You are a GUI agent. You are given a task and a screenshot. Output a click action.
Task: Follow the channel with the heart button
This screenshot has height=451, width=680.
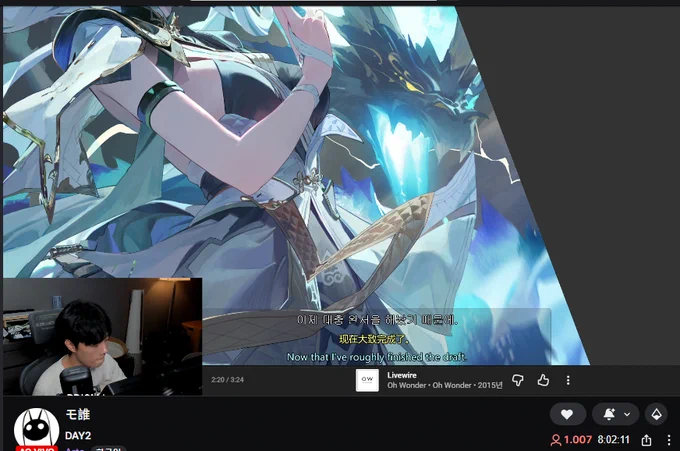[567, 414]
